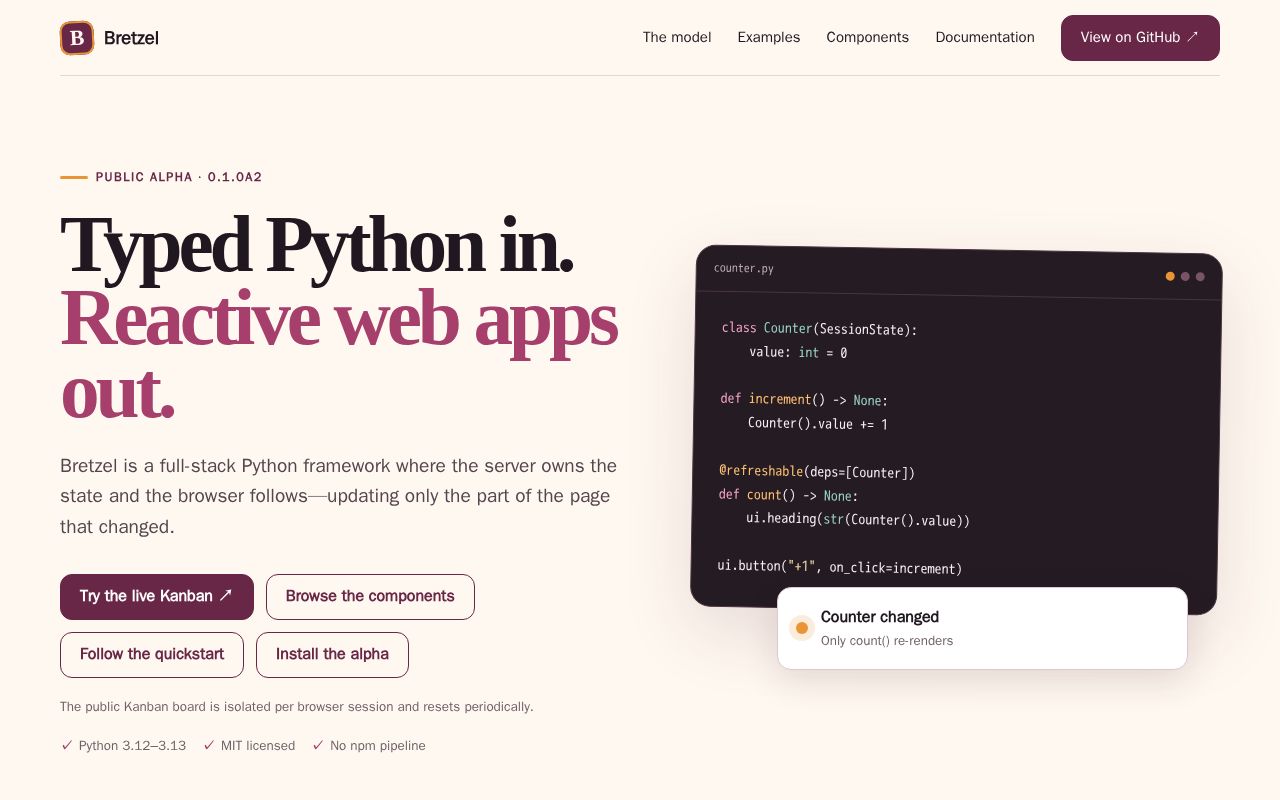
Task: Click the counter.py file name label
Action: [x=744, y=268]
